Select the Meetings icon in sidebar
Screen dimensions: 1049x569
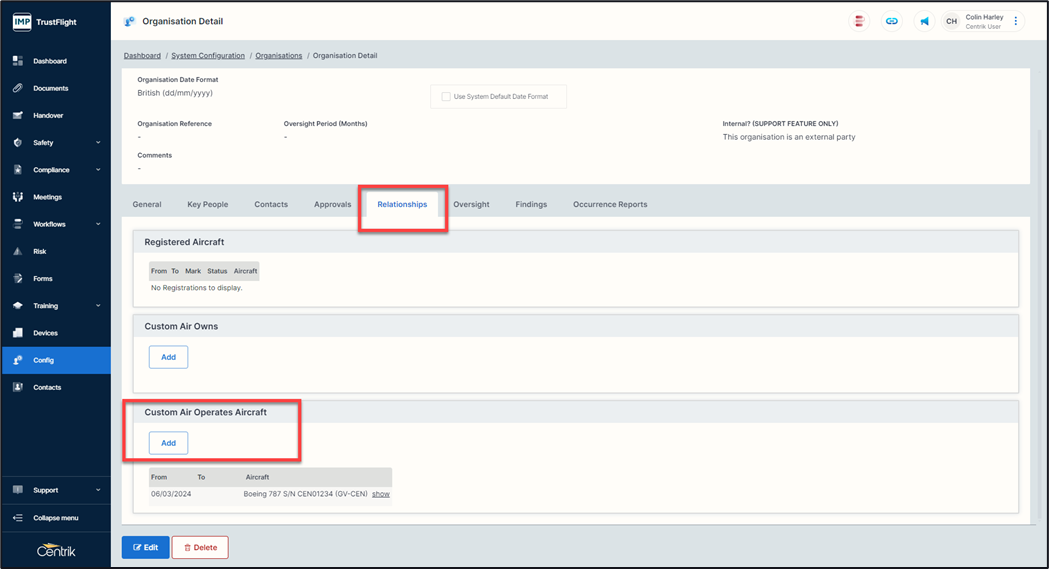[18, 197]
